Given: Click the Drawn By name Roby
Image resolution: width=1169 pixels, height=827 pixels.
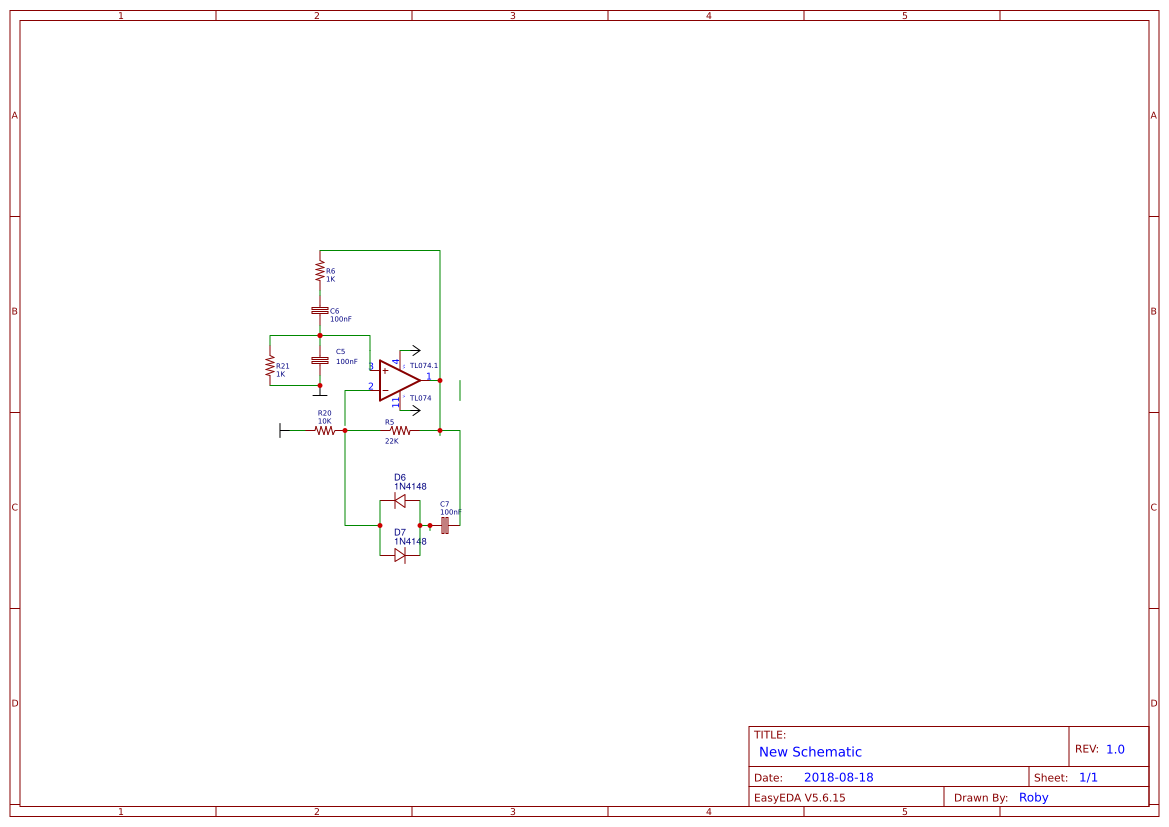Looking at the screenshot, I should point(1034,797).
